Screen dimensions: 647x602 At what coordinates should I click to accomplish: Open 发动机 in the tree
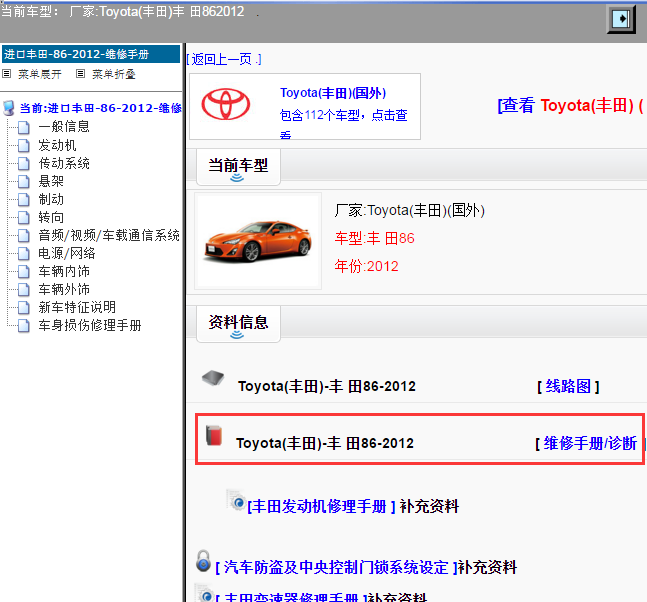tap(57, 145)
